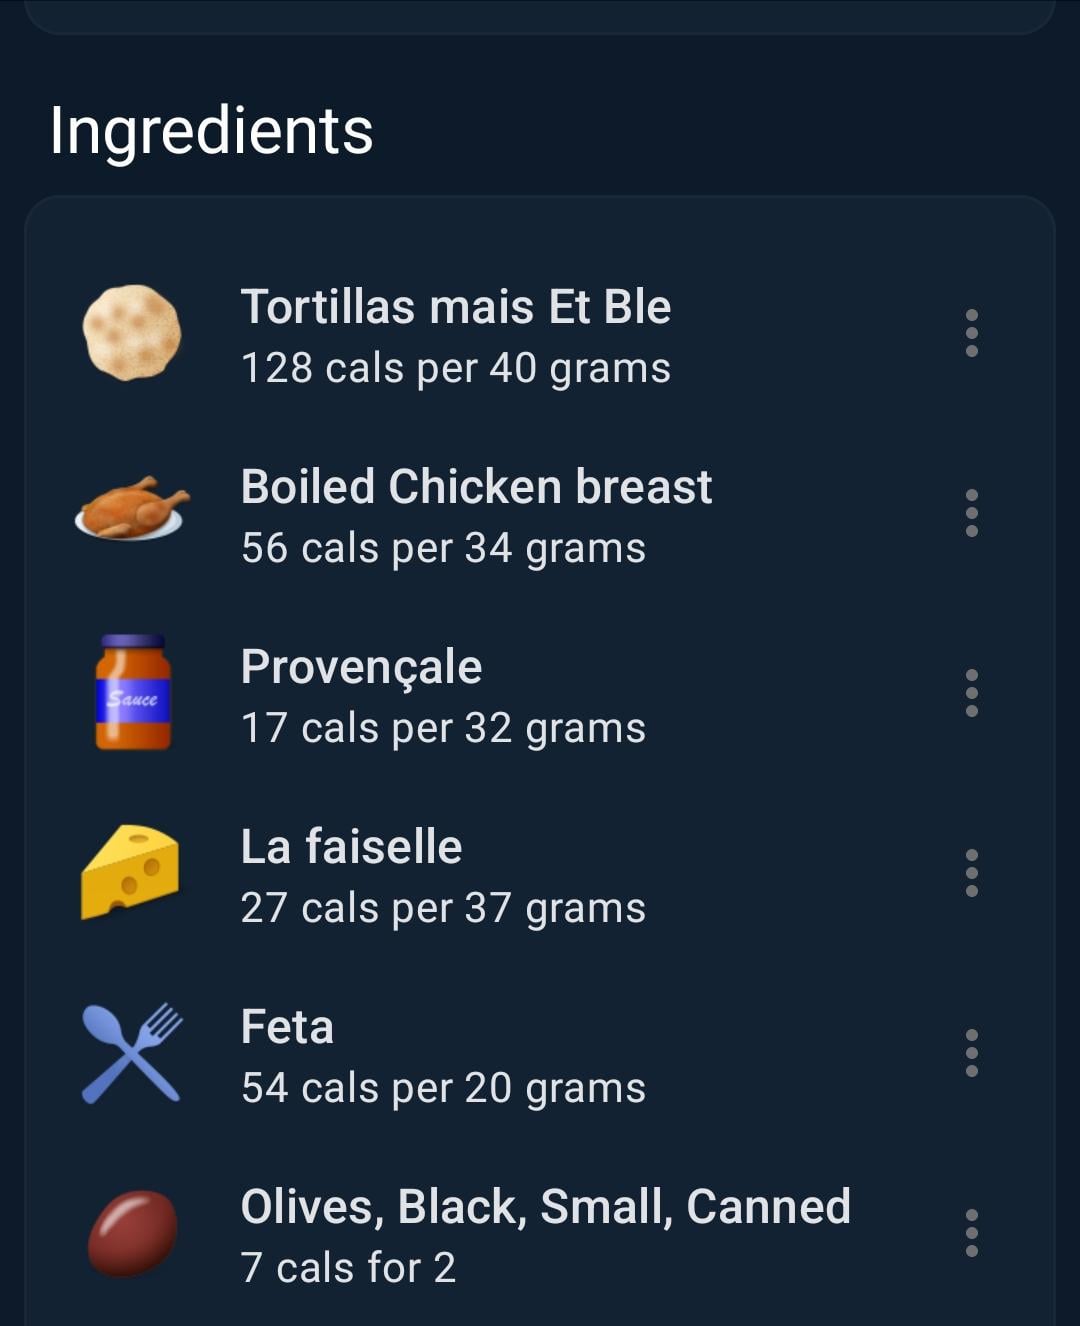This screenshot has height=1326, width=1080.
Task: Tap the sauce jar icon
Action: pyautogui.click(x=133, y=692)
